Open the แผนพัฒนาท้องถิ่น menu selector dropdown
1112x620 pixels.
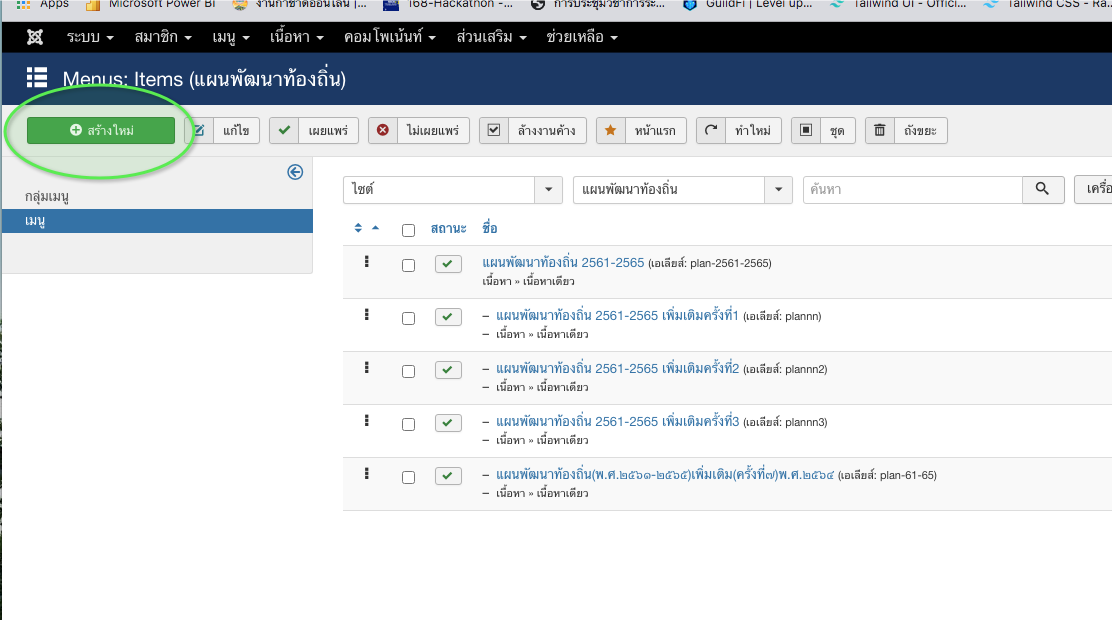point(682,189)
